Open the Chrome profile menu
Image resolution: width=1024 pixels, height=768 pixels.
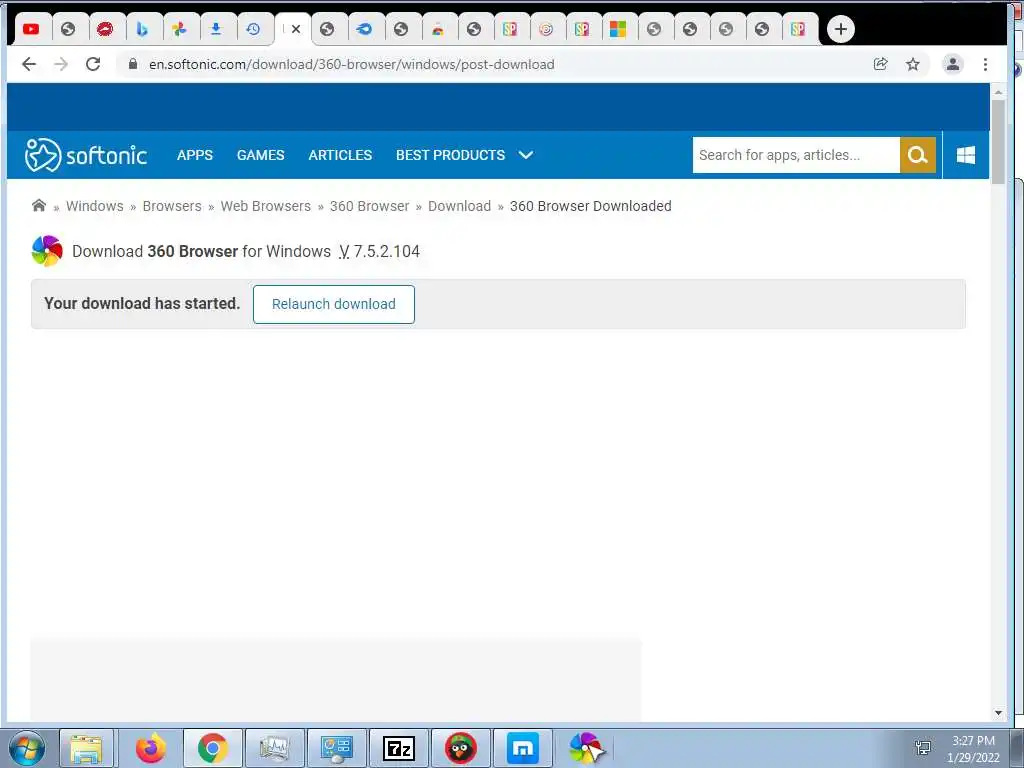pyautogui.click(x=953, y=64)
